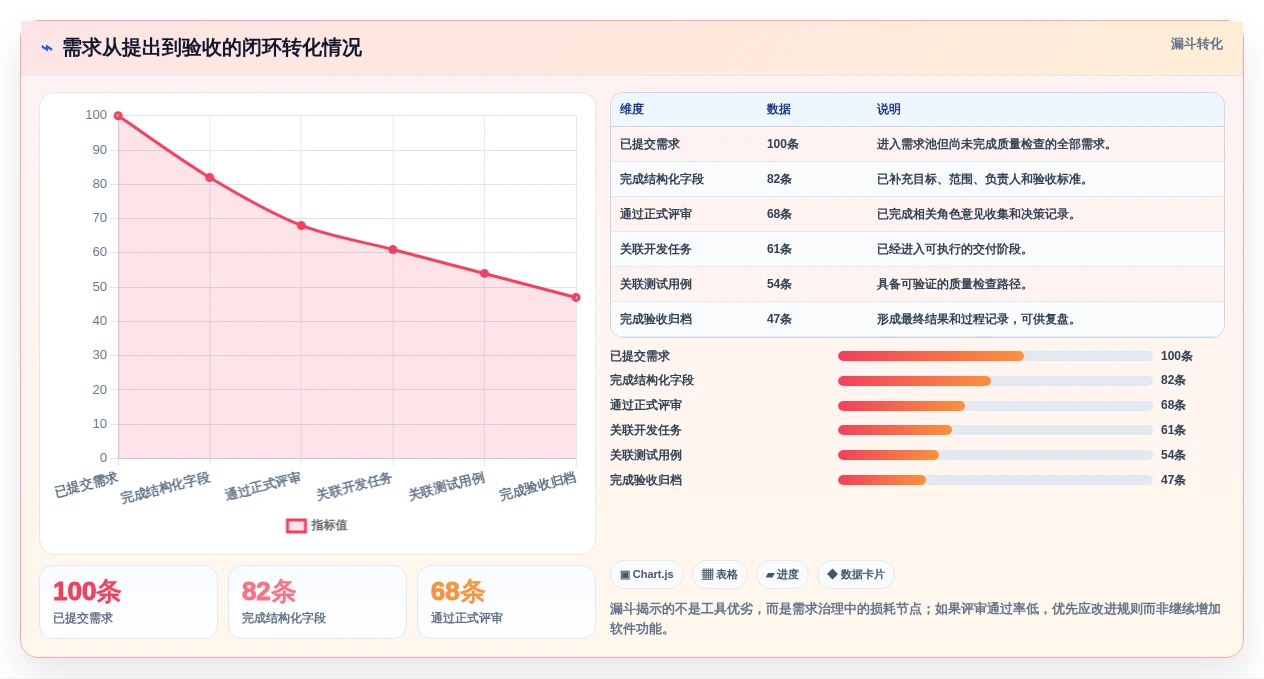Click the title 需求从提出到验收的闭环转化情况
The width and height of the screenshot is (1264, 679).
point(212,48)
